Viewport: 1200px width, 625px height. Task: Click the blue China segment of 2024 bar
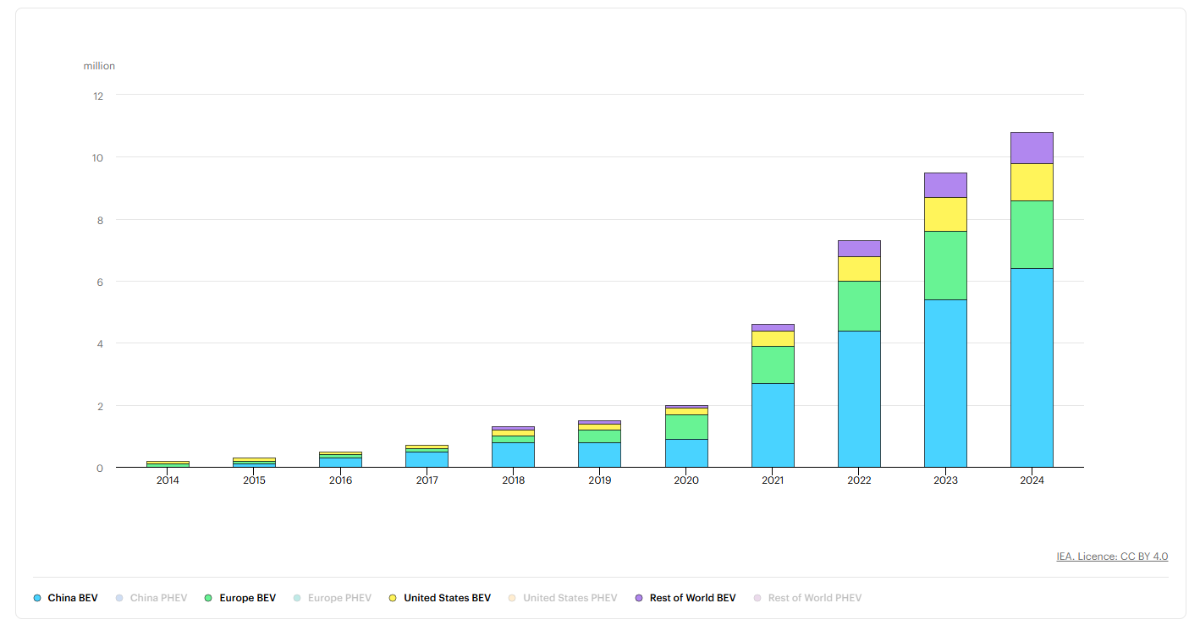click(x=1032, y=367)
